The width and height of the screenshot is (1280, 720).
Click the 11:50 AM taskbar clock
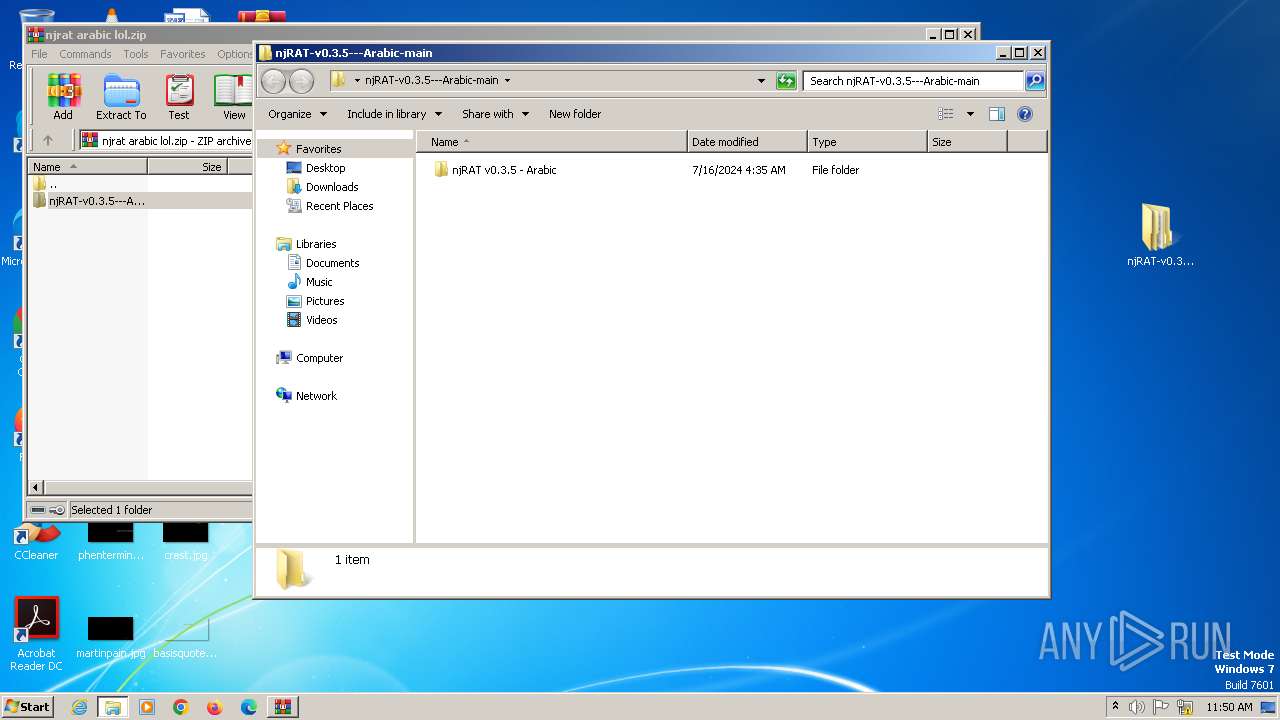click(1229, 707)
